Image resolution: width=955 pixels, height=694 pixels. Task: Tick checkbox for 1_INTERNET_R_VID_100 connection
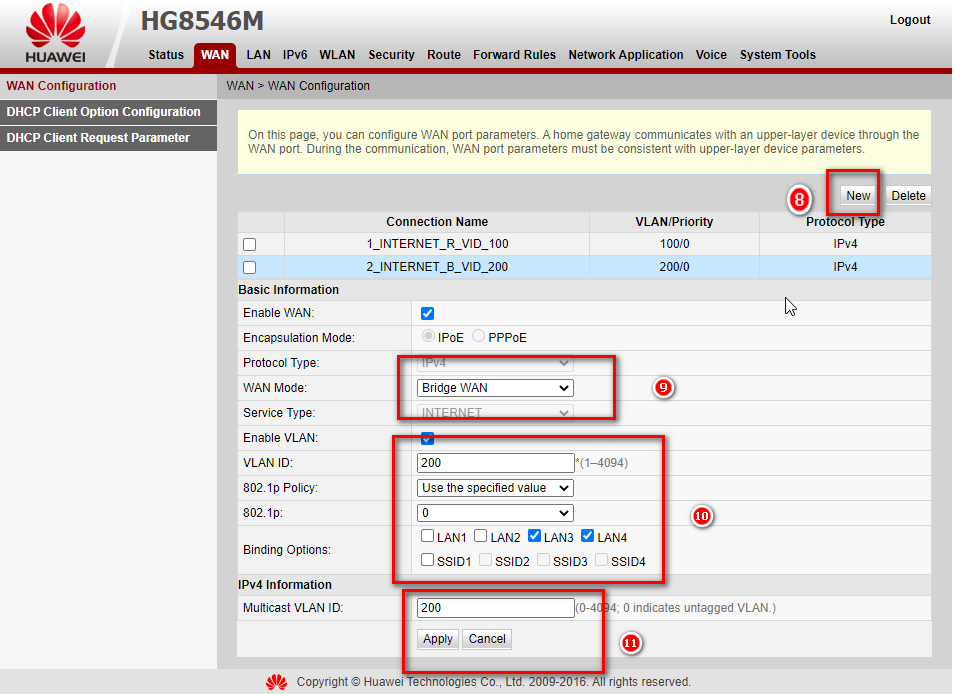click(250, 244)
